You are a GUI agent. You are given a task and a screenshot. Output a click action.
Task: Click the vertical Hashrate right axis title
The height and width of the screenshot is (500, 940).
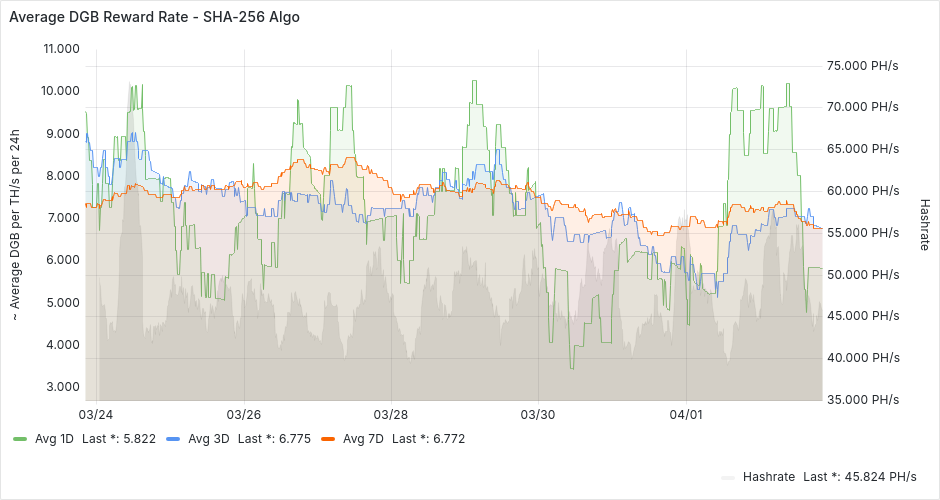click(925, 224)
